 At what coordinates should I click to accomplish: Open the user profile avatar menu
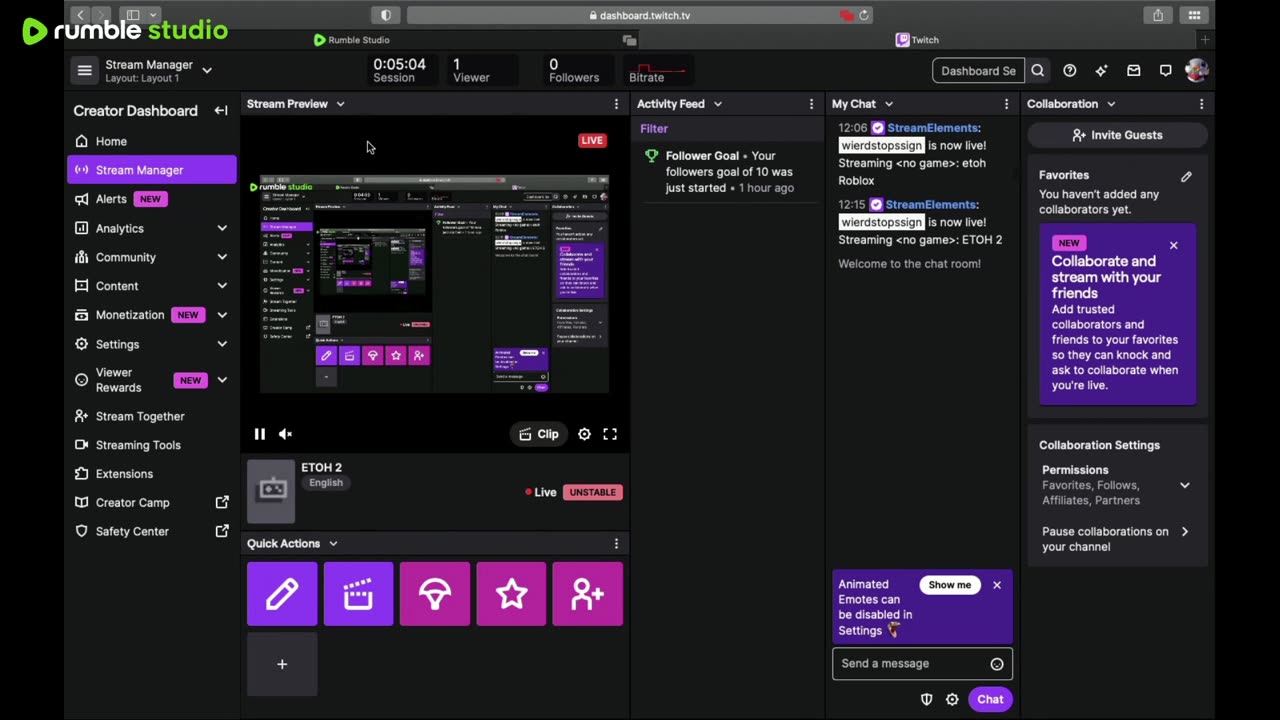tap(1196, 70)
